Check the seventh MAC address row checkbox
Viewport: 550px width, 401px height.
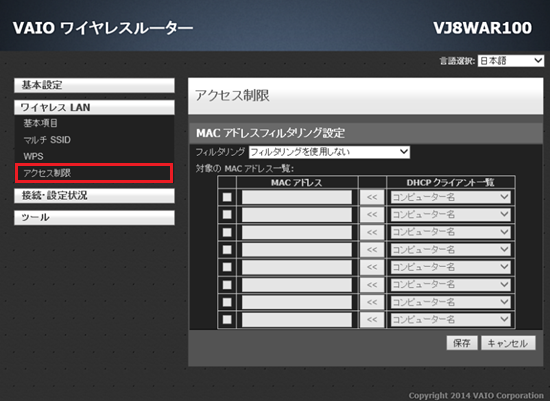coord(227,302)
